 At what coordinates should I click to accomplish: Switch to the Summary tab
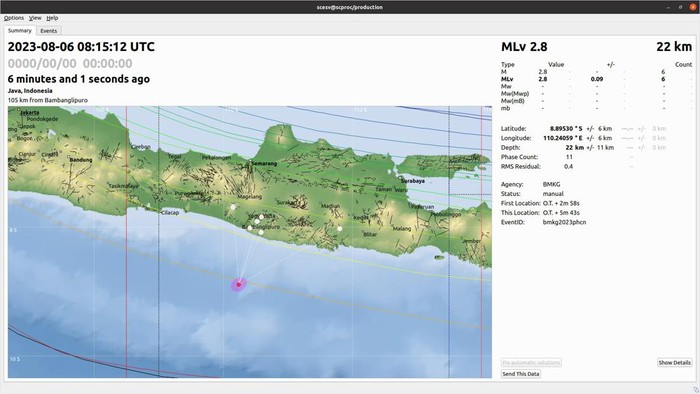(x=20, y=31)
